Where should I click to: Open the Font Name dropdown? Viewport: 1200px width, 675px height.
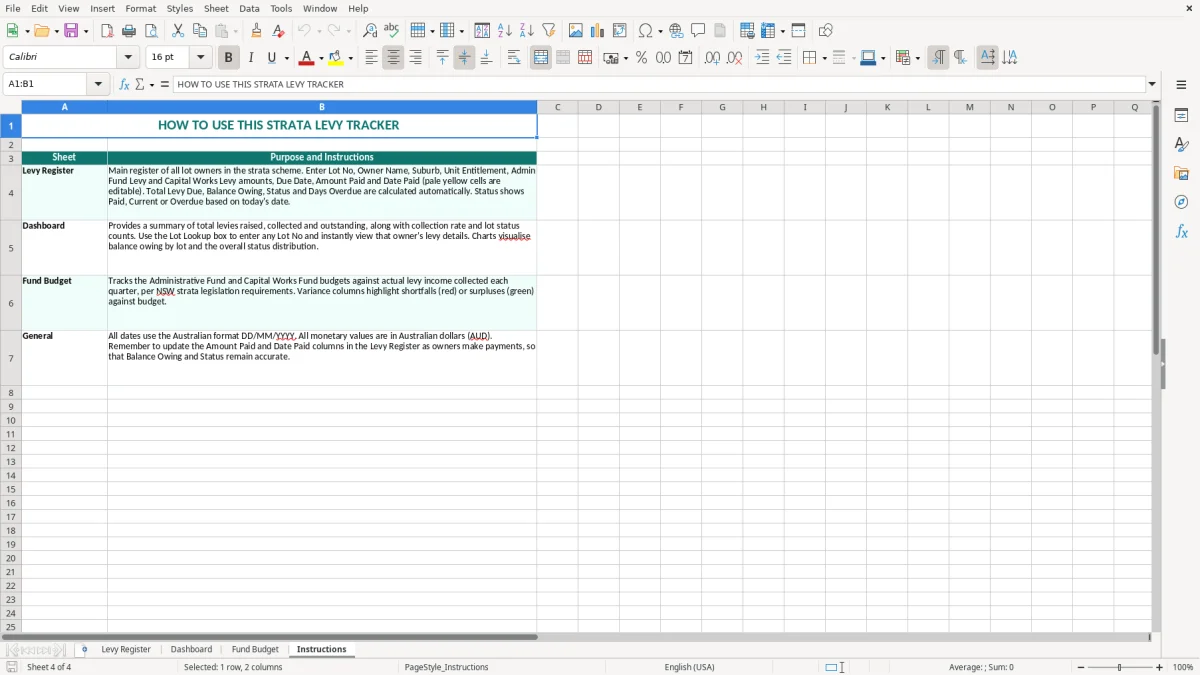tap(128, 58)
